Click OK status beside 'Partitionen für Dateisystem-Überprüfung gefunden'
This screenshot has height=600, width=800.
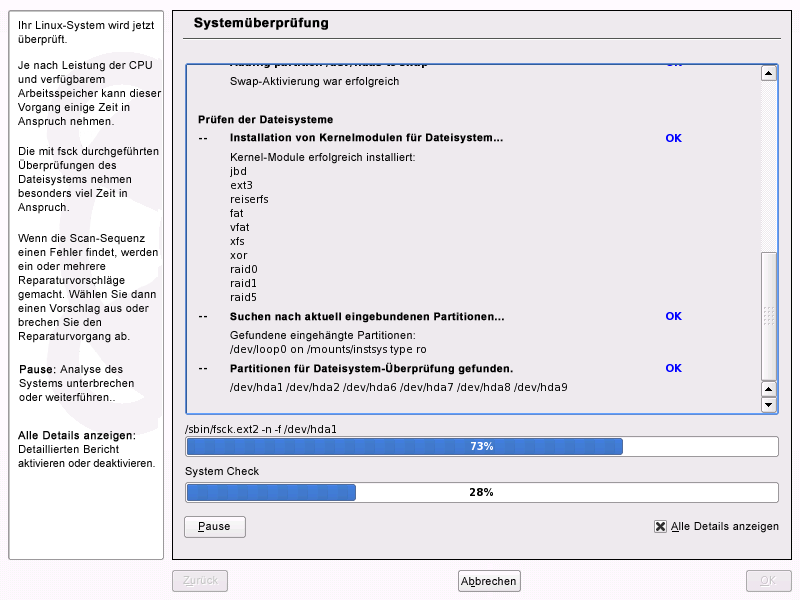click(673, 368)
